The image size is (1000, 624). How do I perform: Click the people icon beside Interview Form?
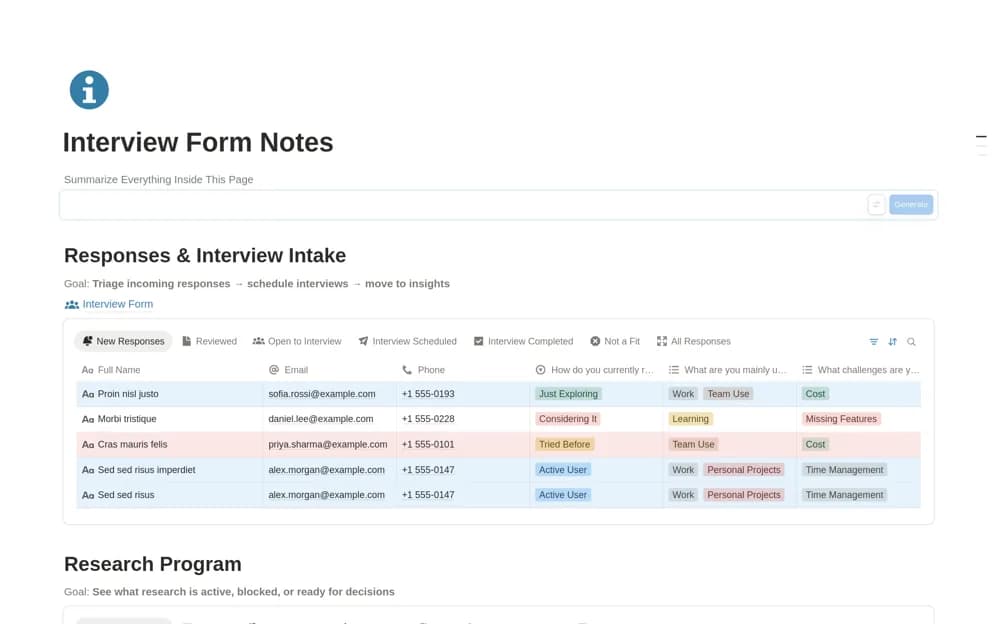point(71,304)
